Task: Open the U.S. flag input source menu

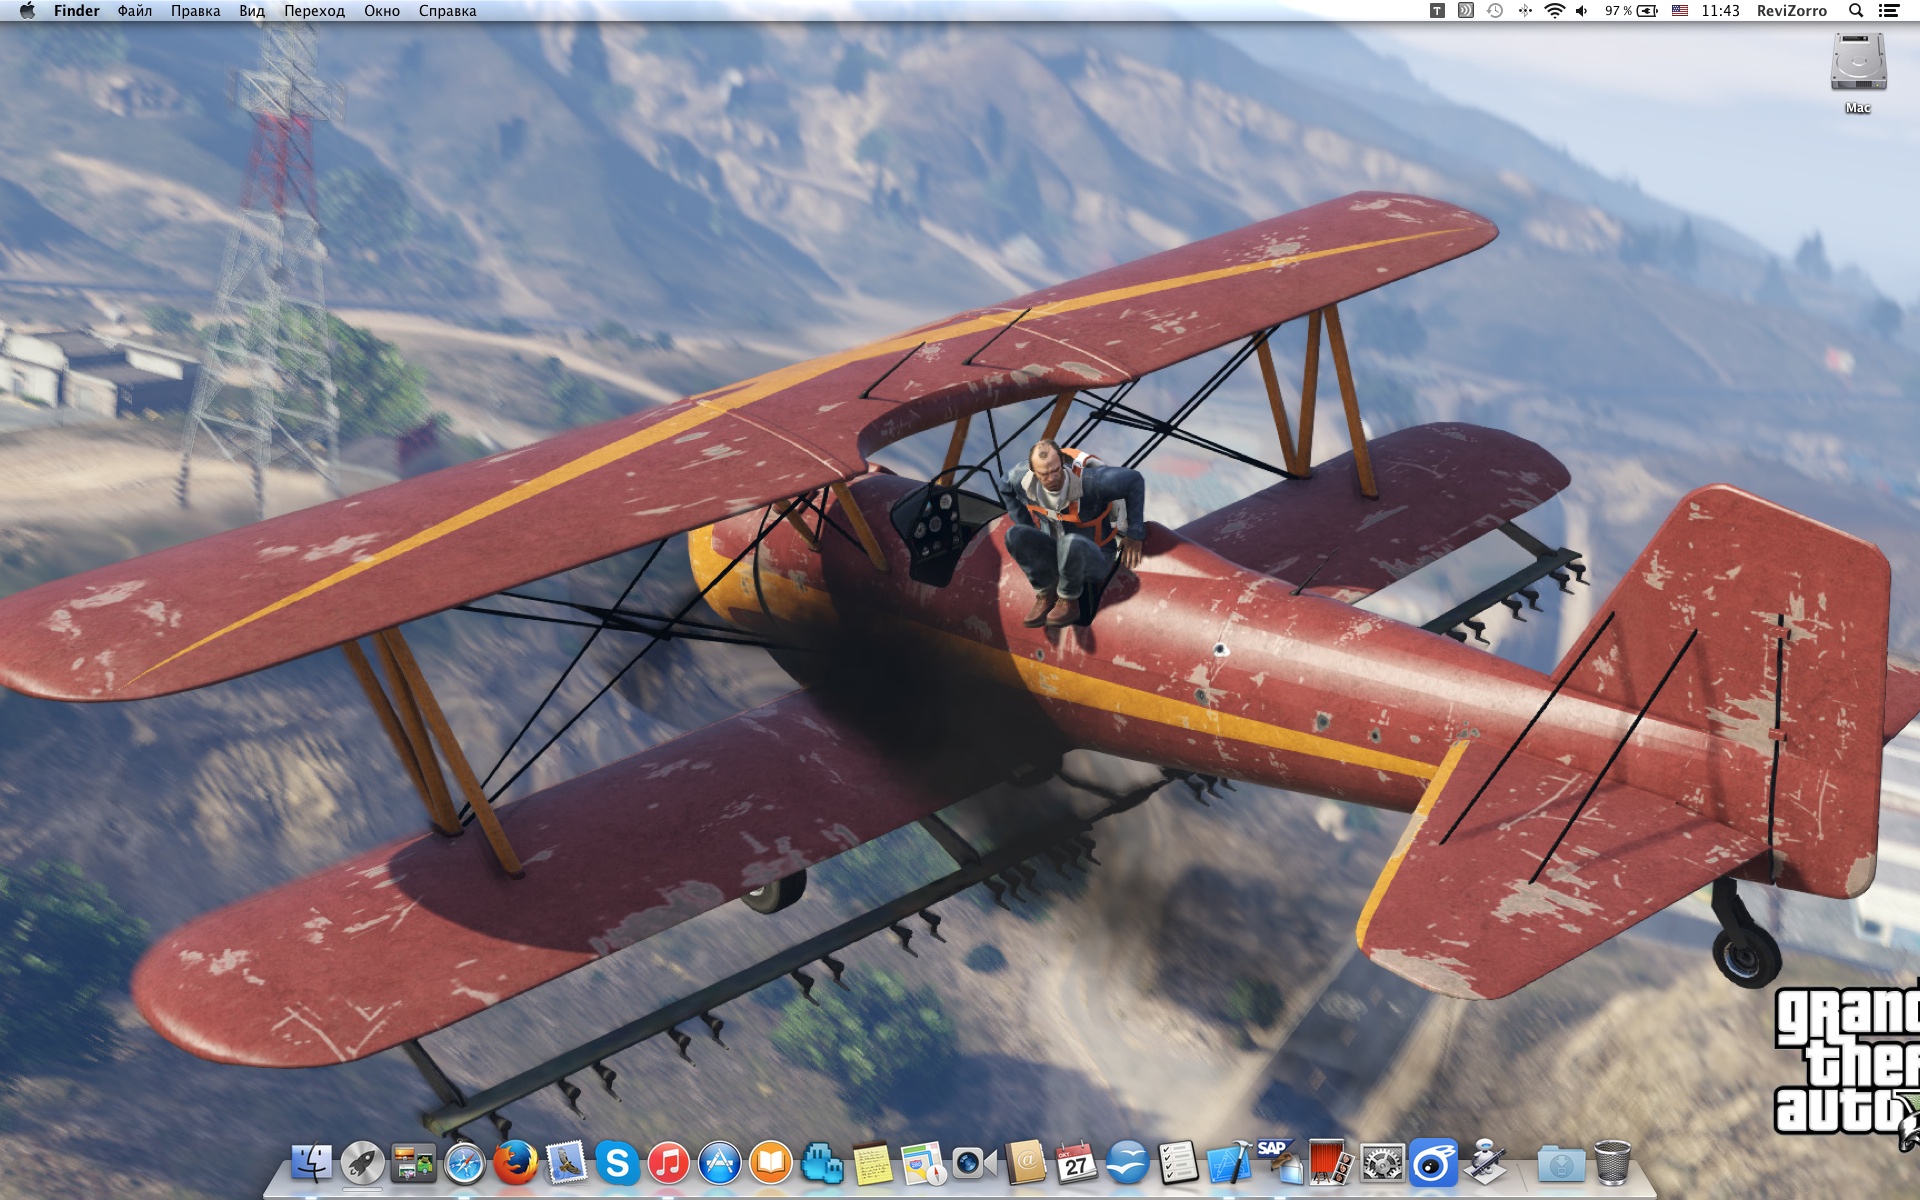Action: coord(1679,11)
